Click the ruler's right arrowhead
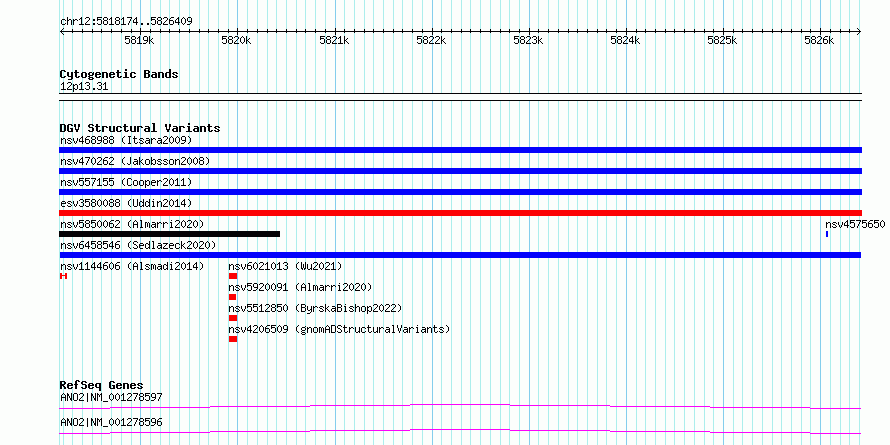Viewport: 890px width, 445px height. [x=859, y=32]
